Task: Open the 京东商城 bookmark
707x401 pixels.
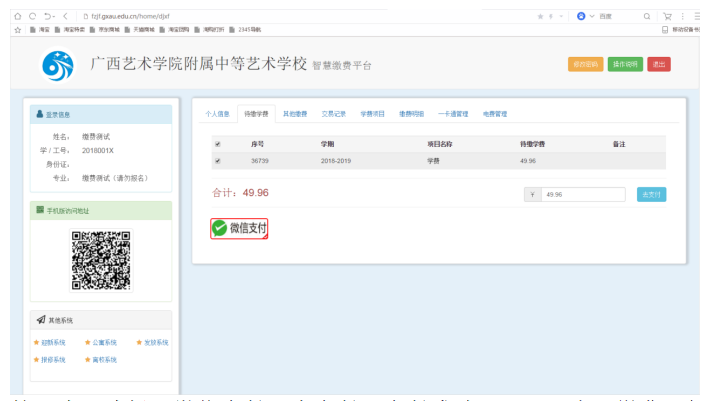Action: click(105, 30)
